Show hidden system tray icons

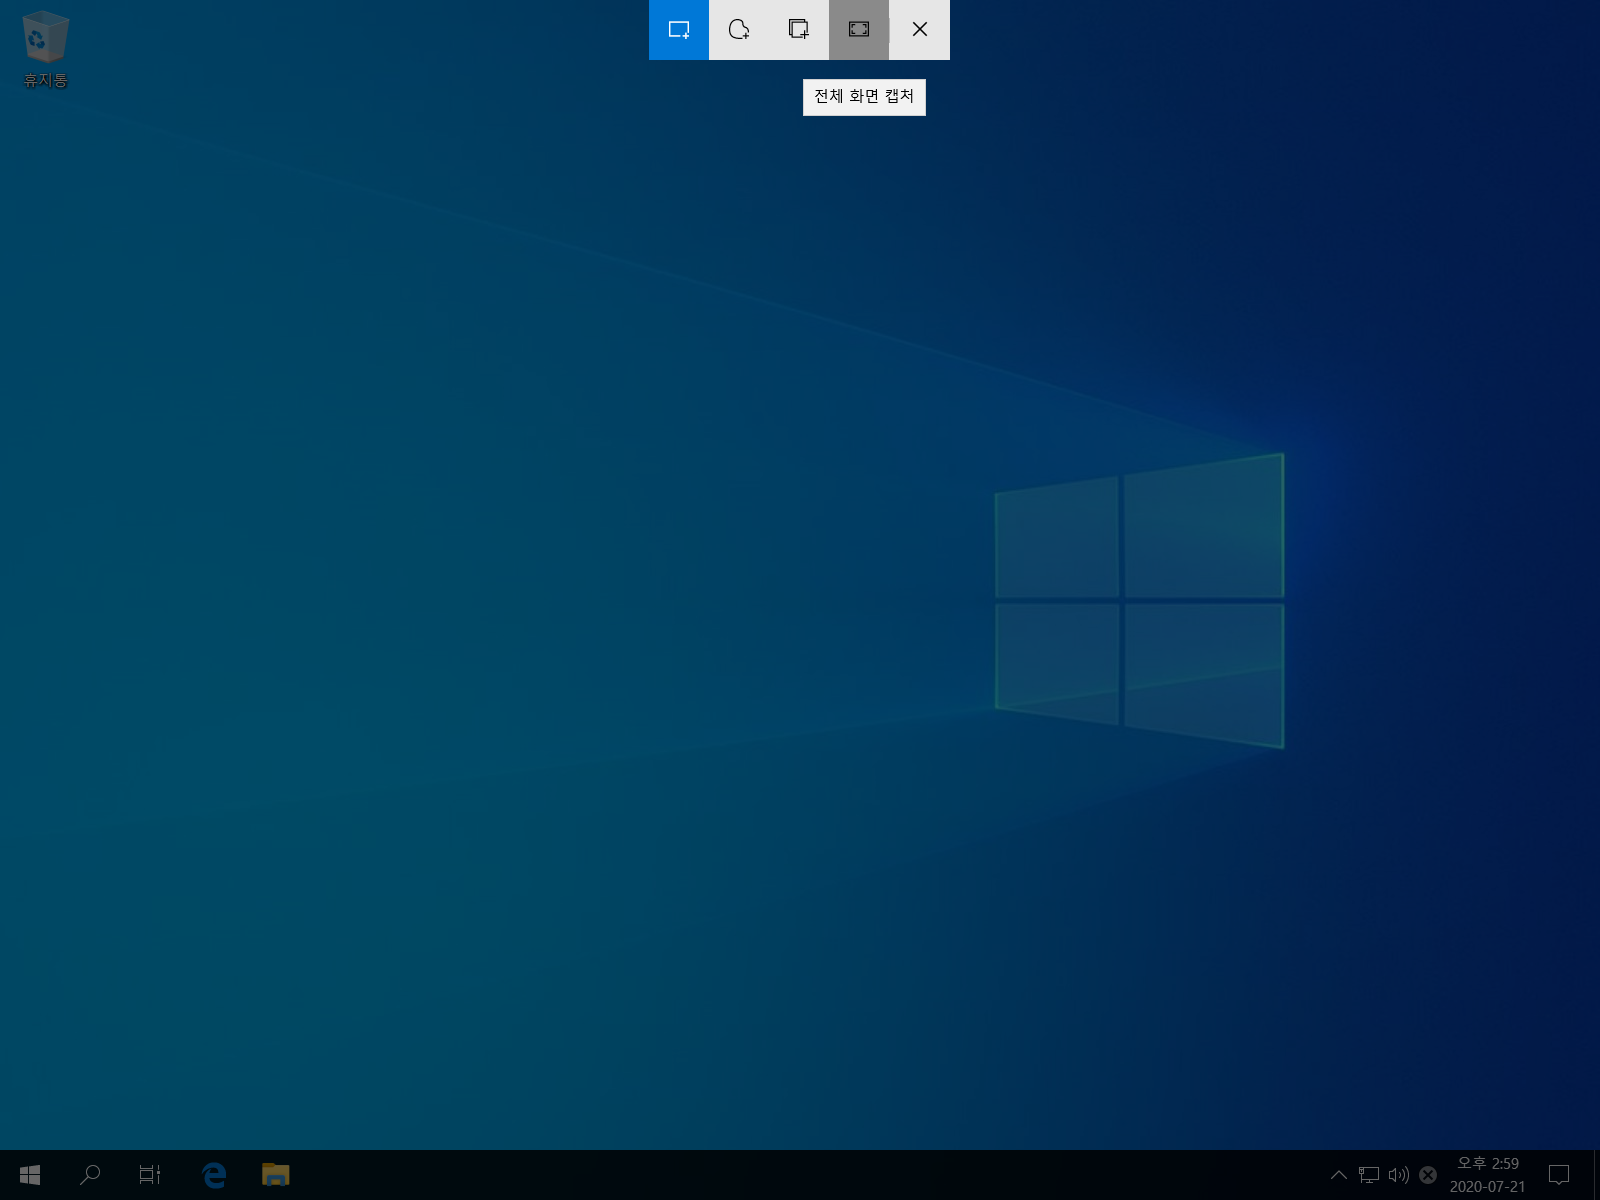click(1338, 1175)
